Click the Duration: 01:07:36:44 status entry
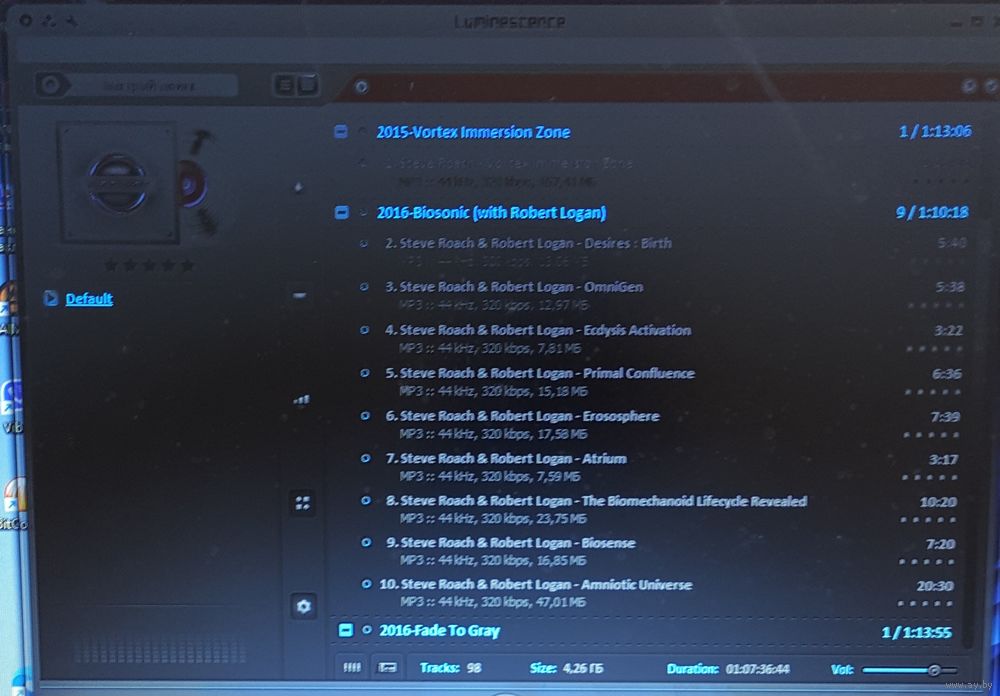The width and height of the screenshot is (1000, 696). pos(728,669)
